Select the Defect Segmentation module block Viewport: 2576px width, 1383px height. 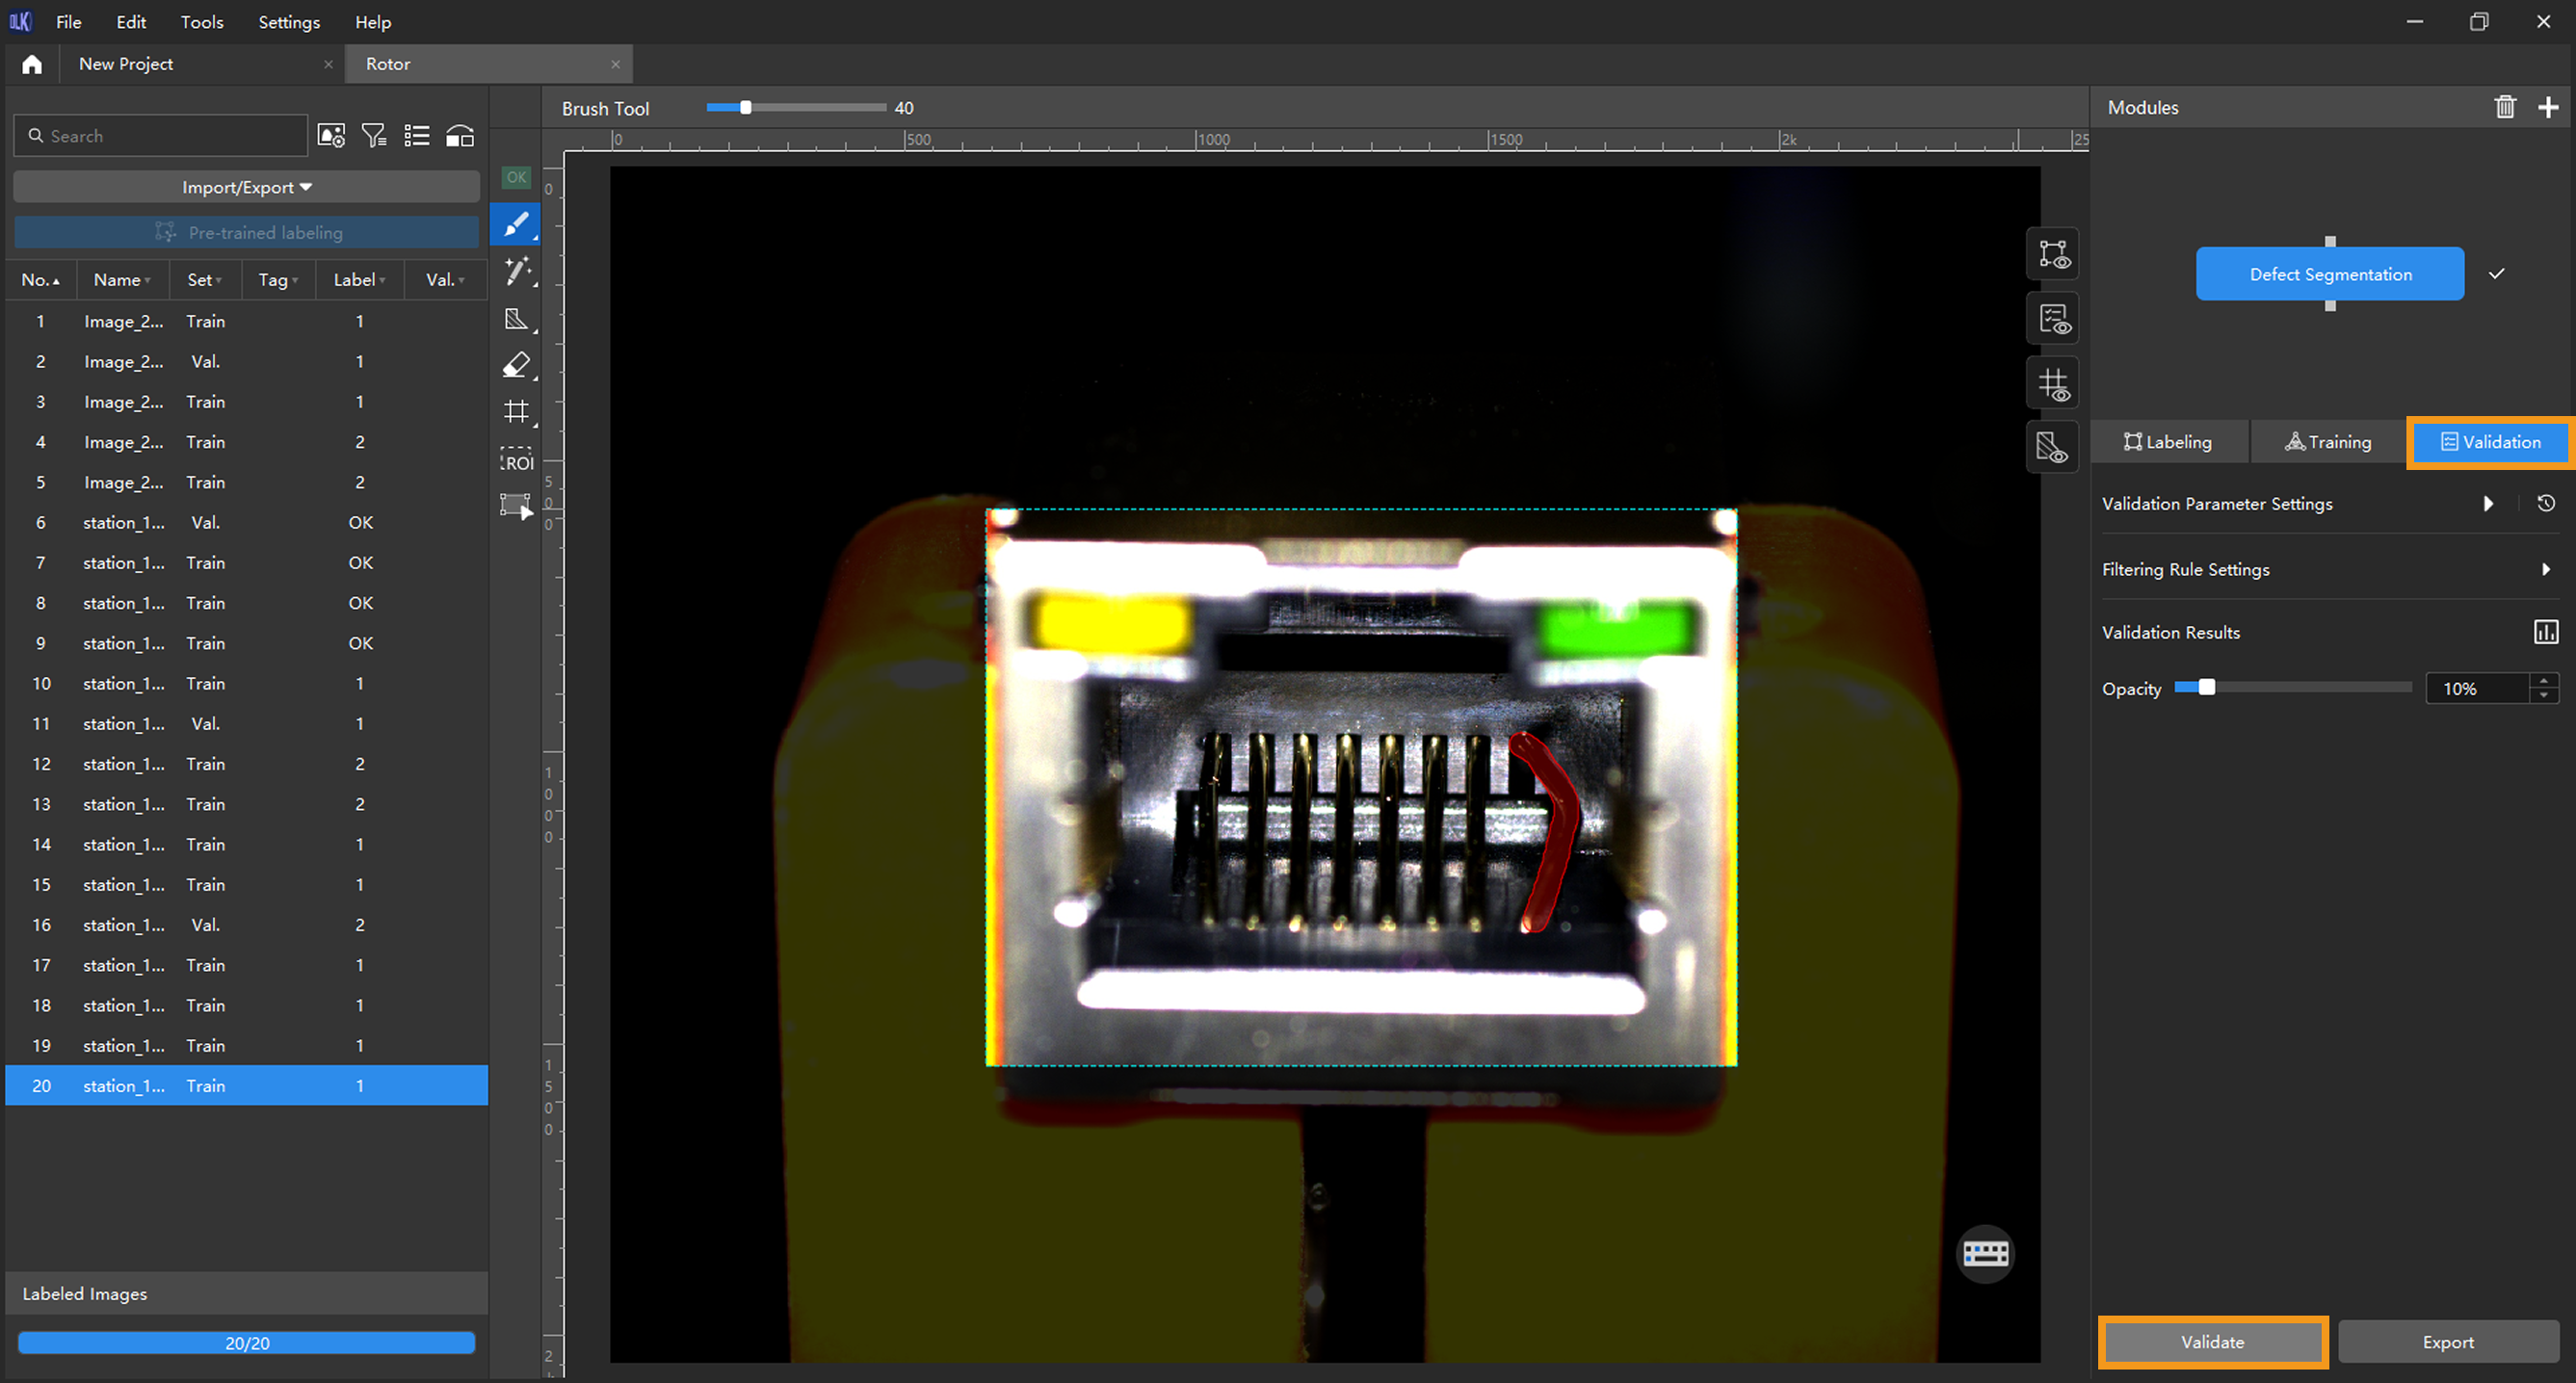(2329, 274)
